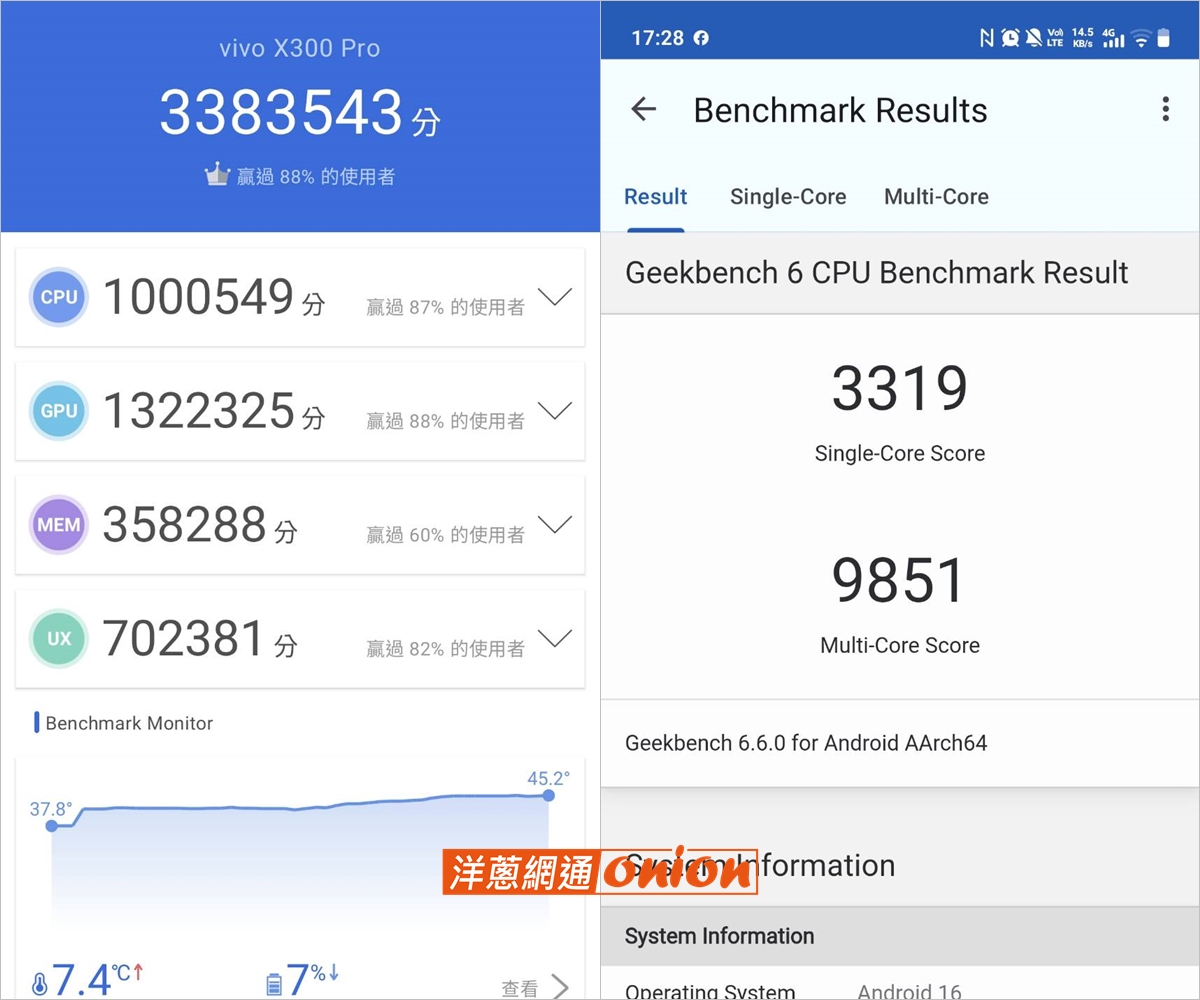
Task: Expand the GPU score details
Action: (x=555, y=411)
